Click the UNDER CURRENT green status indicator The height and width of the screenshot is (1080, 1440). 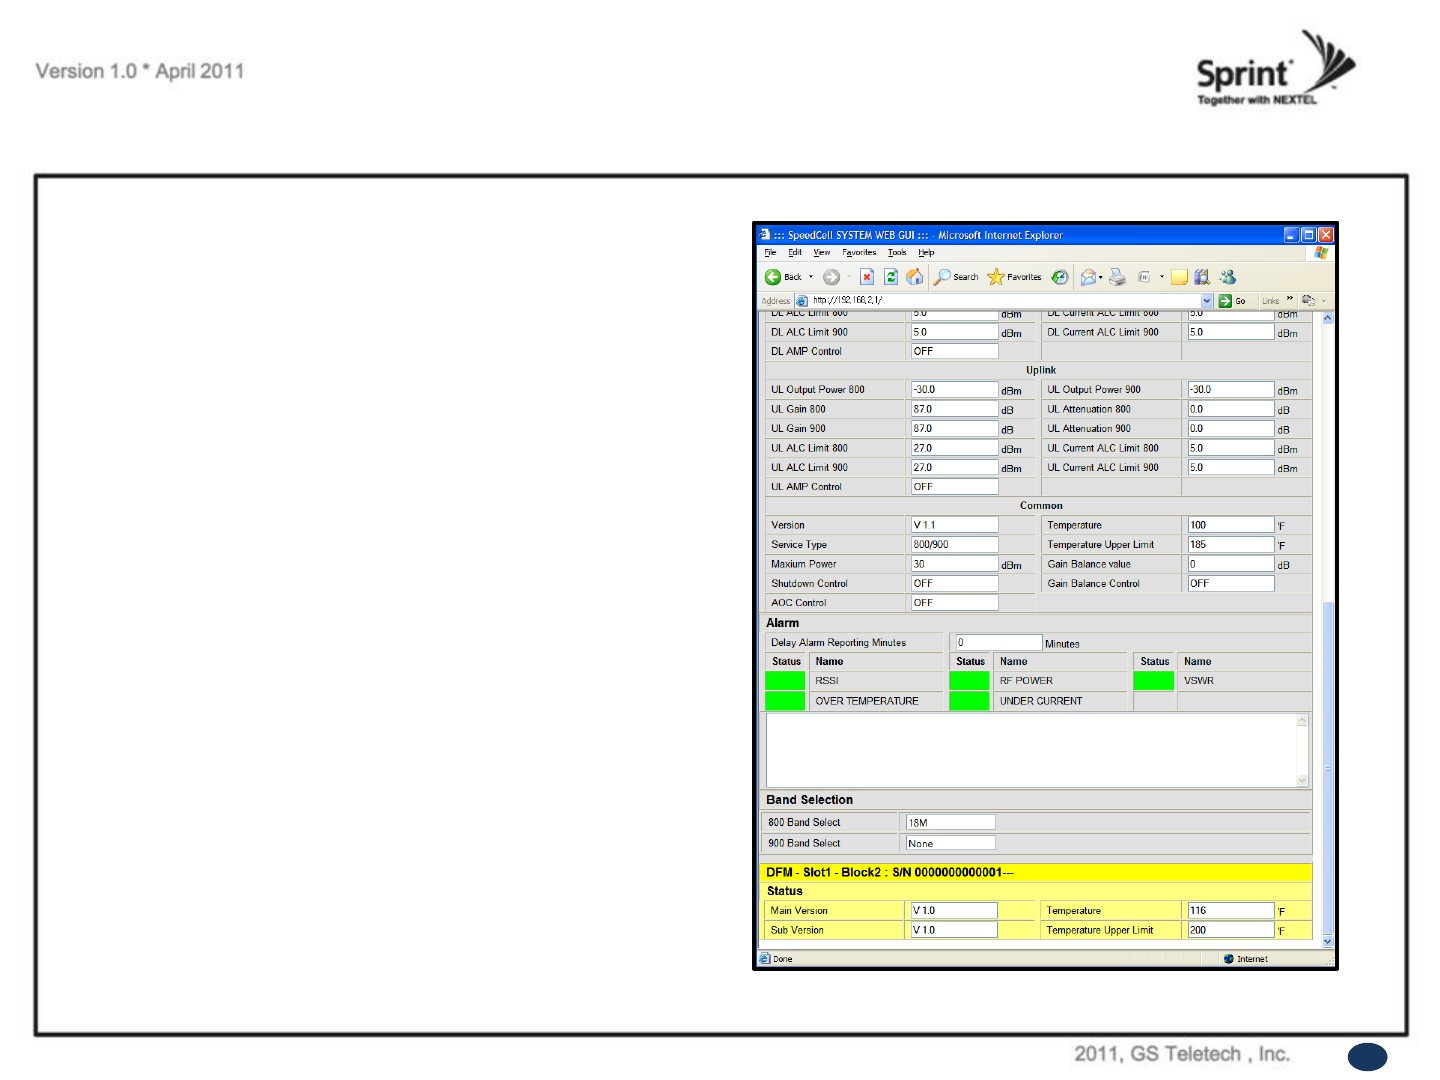(969, 701)
